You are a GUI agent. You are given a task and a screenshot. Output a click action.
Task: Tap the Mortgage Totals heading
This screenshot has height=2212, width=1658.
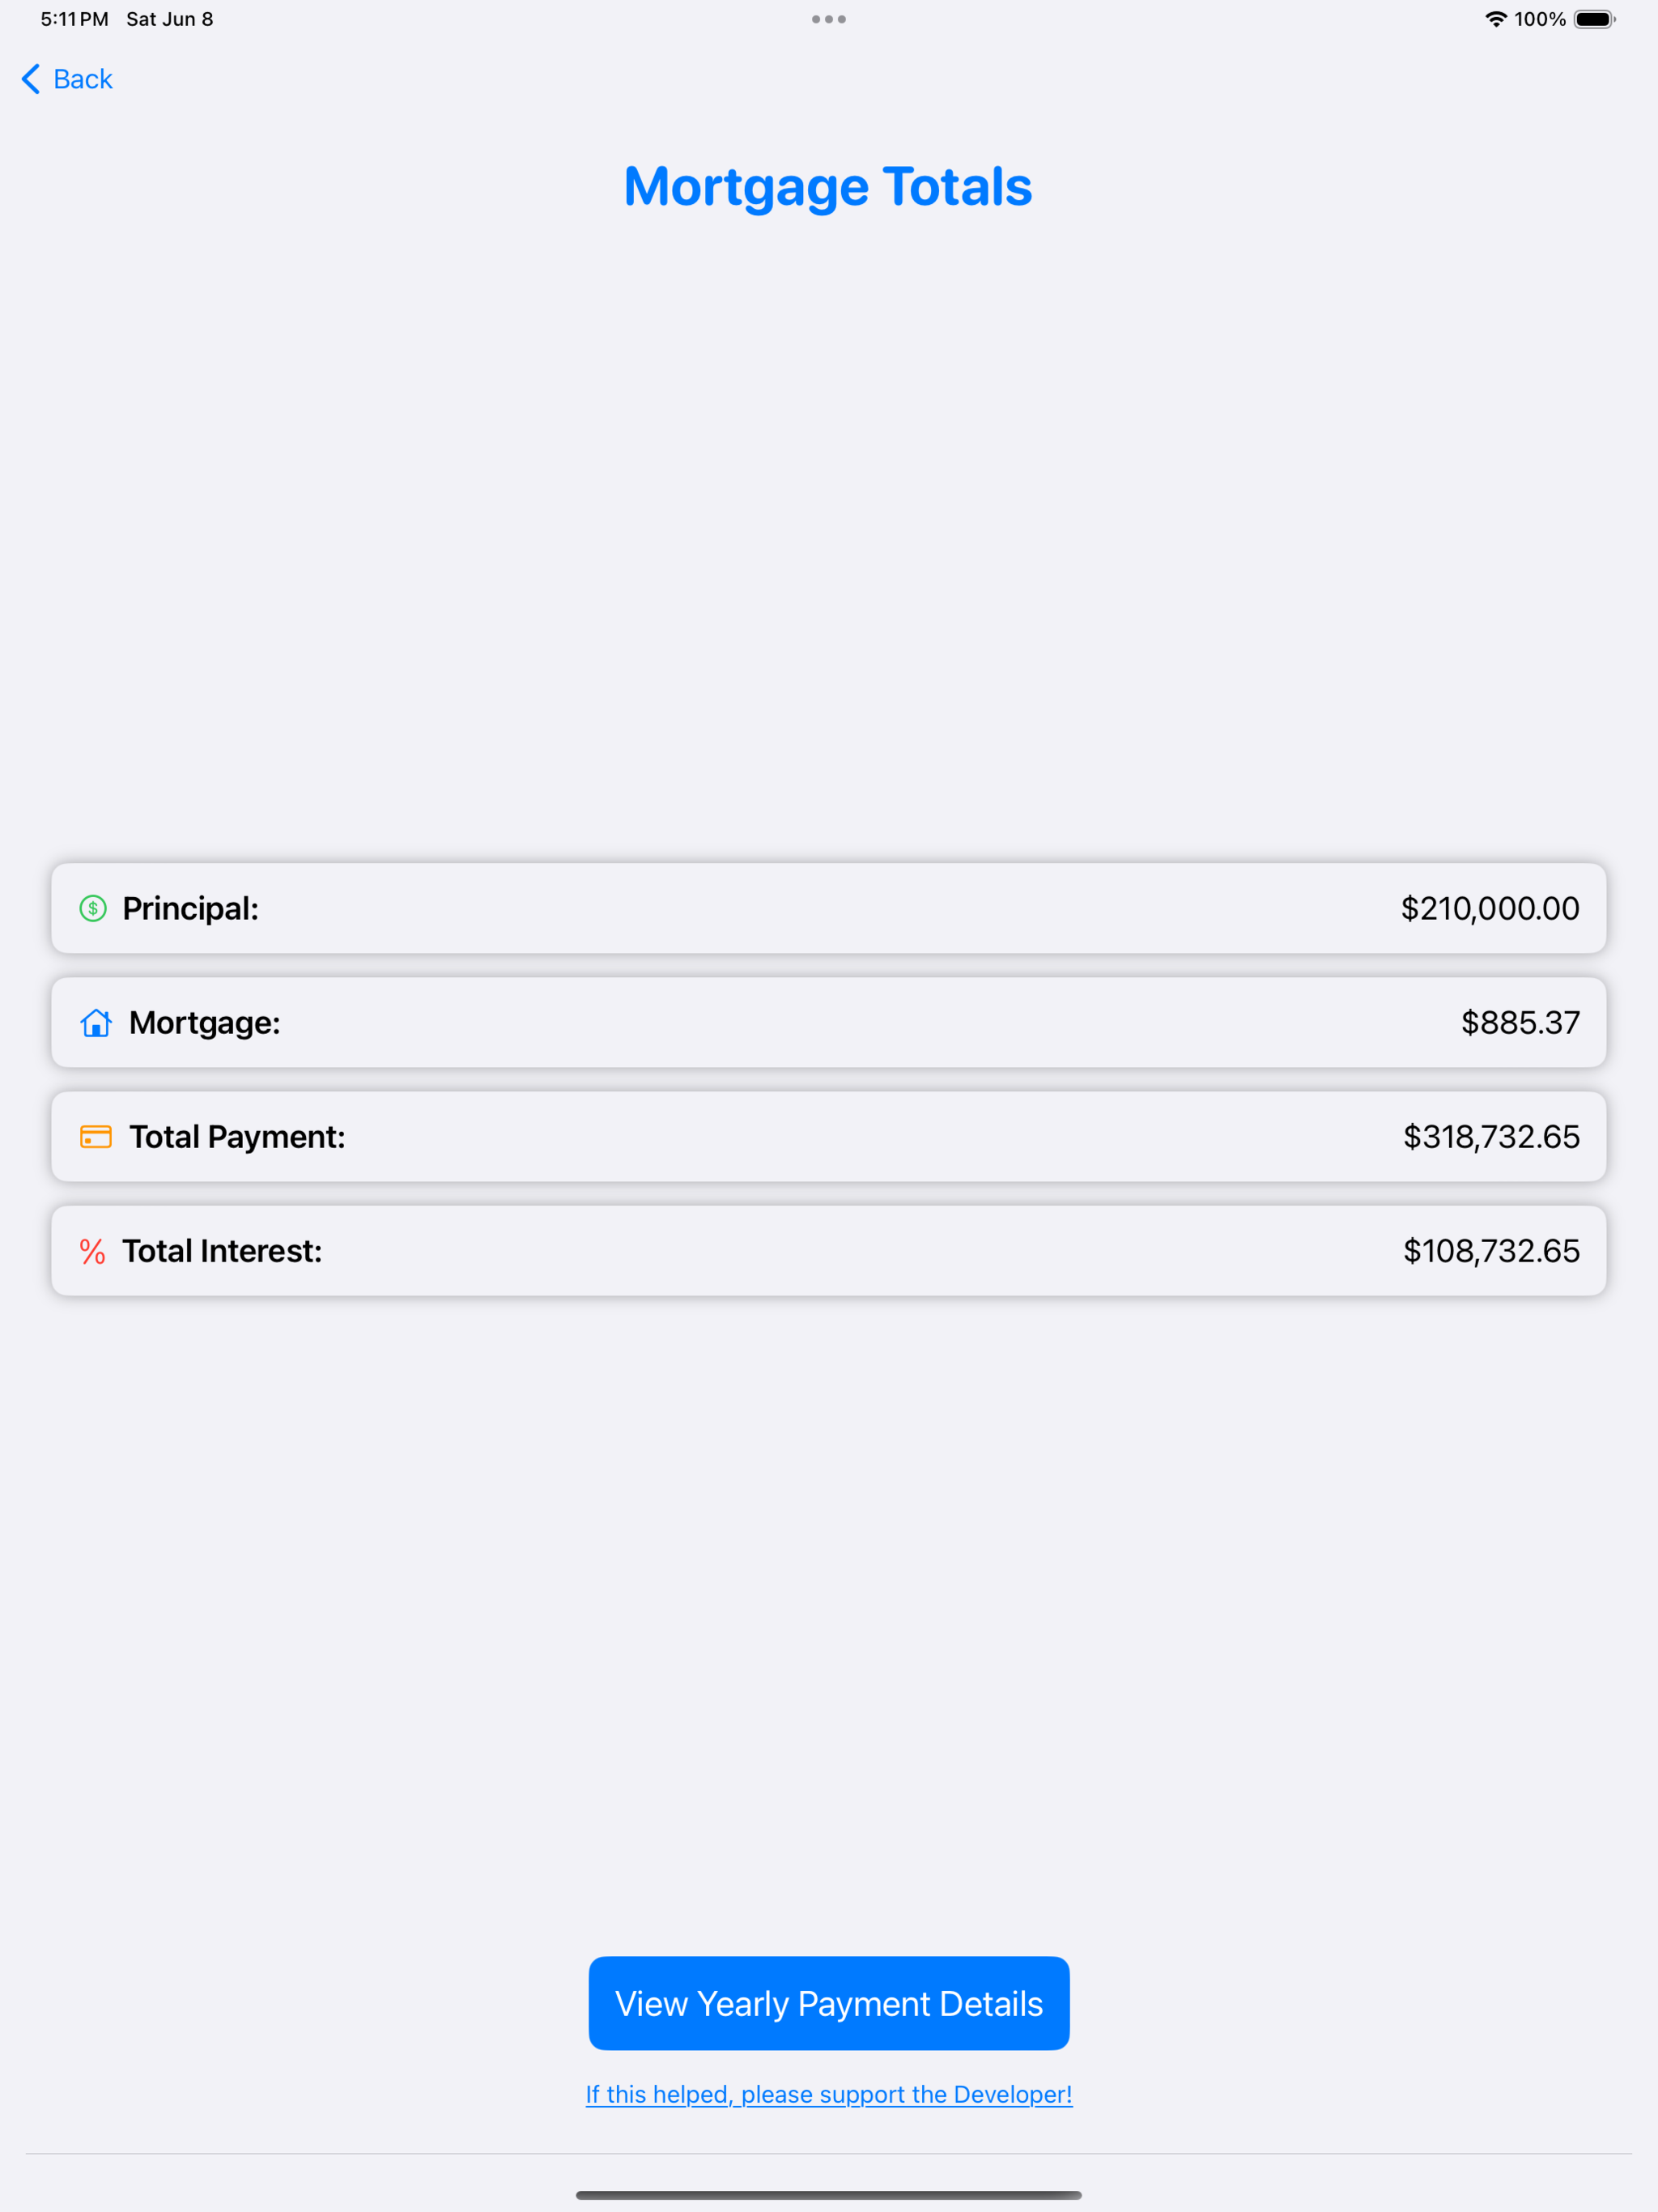point(828,187)
